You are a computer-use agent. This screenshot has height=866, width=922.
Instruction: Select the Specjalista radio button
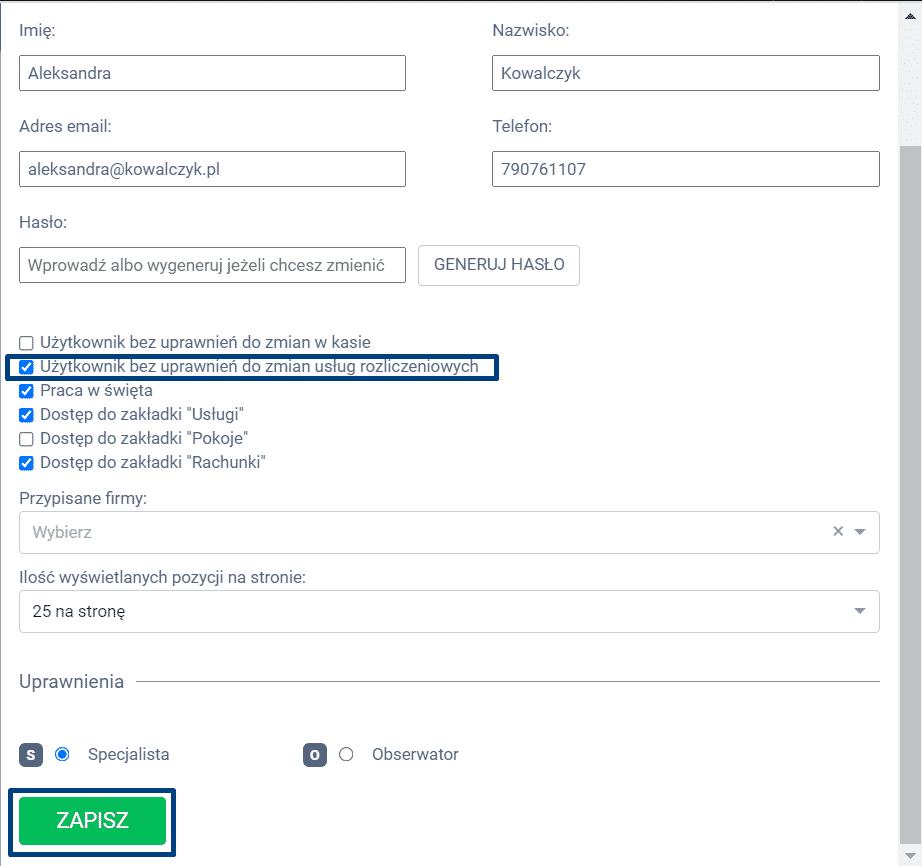62,755
